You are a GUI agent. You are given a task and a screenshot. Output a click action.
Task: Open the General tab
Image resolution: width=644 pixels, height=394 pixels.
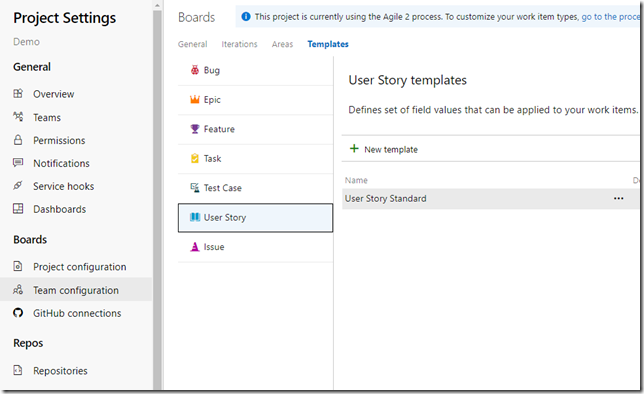tap(193, 44)
